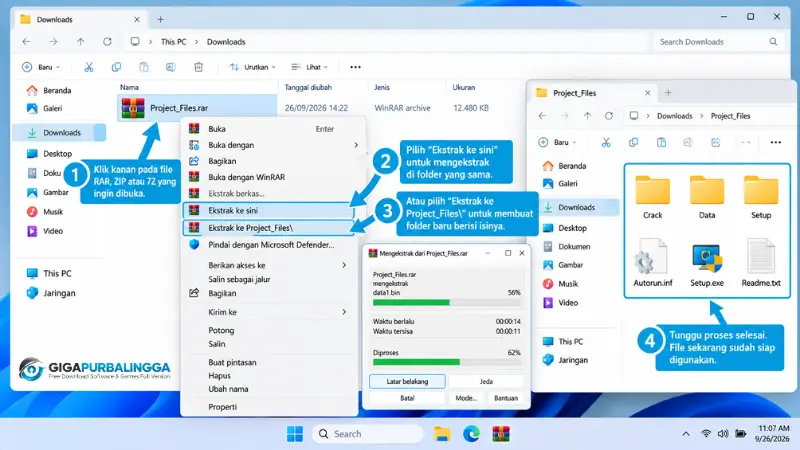Go back in Downloads window navigation
The height and width of the screenshot is (450, 800).
click(27, 42)
